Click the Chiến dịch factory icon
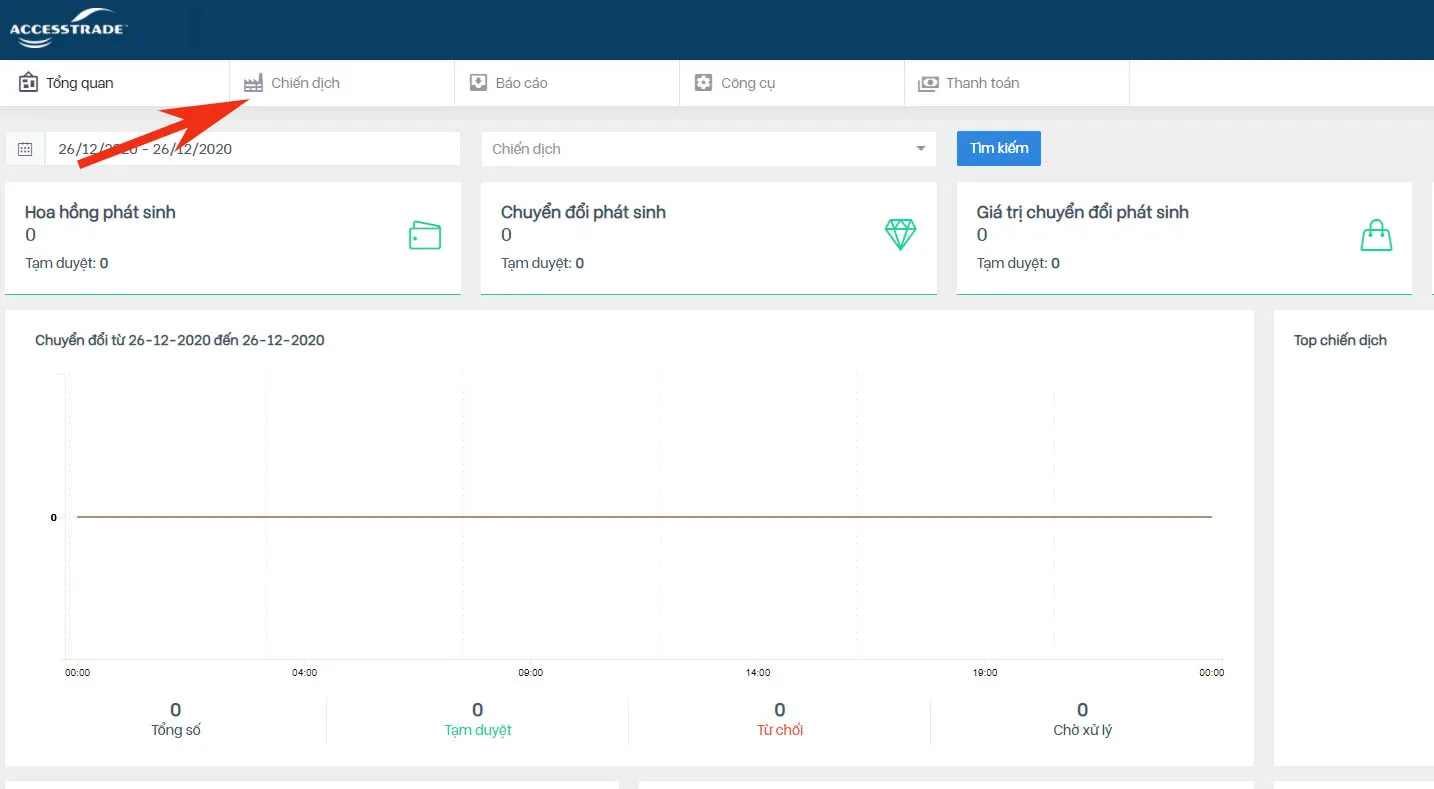Viewport: 1434px width, 789px height. click(x=253, y=83)
